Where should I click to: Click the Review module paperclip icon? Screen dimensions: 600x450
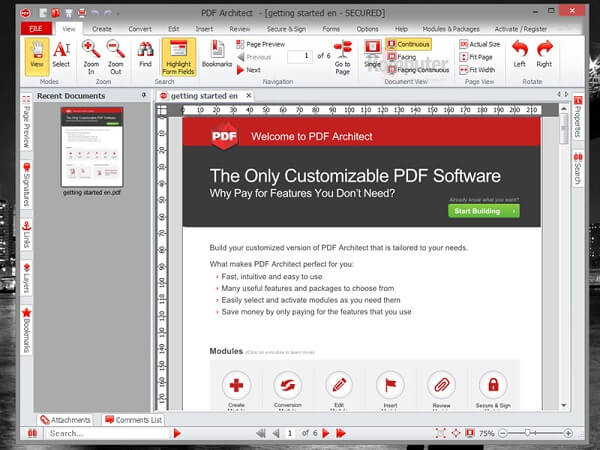pyautogui.click(x=442, y=385)
